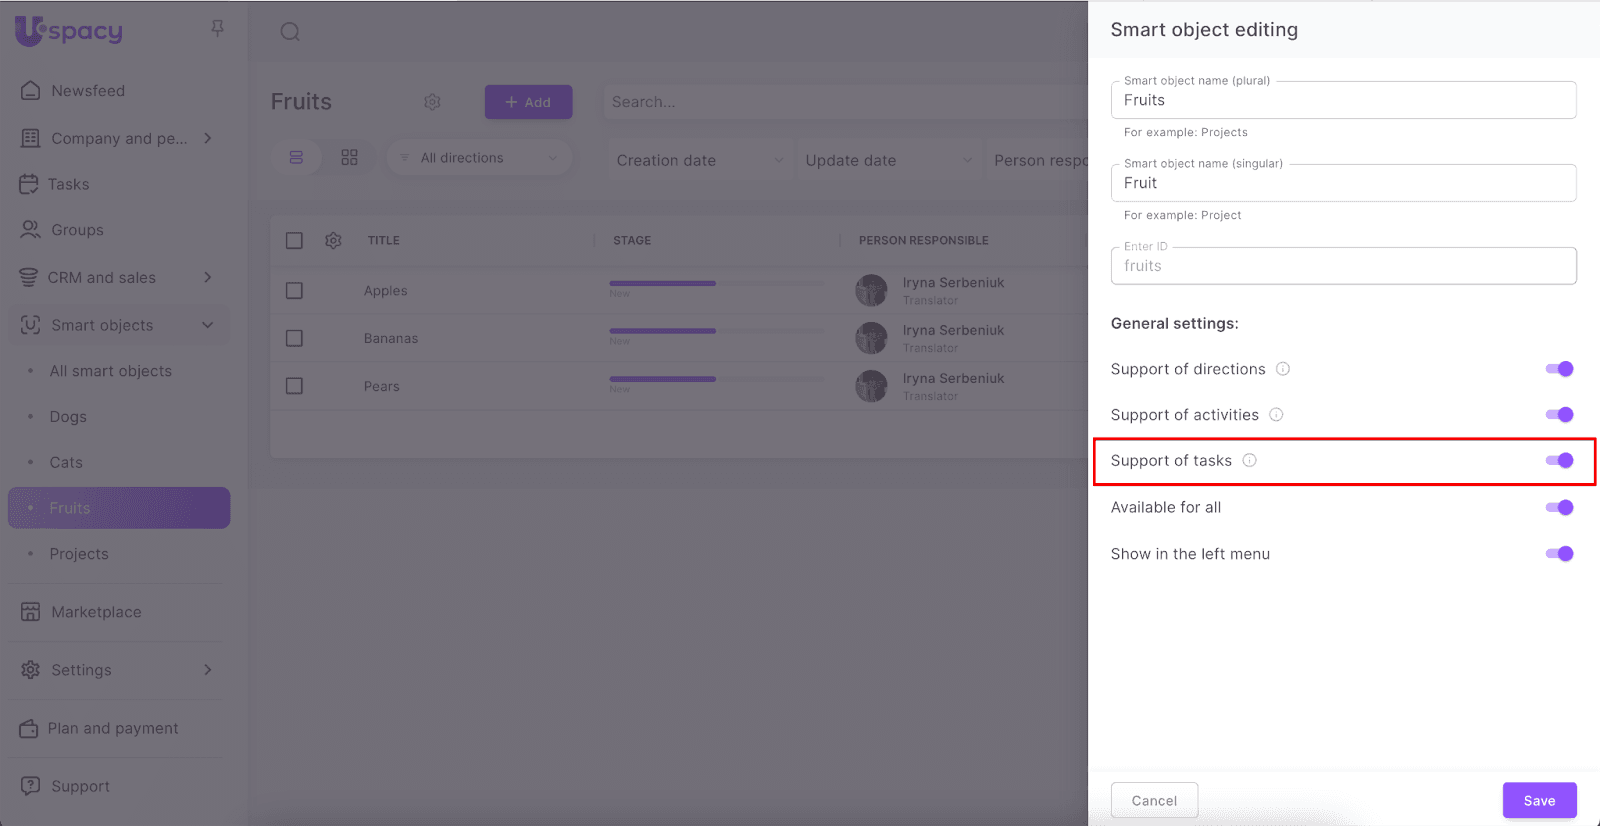Viewport: 1600px width, 826px height.
Task: Toggle Show in the left menu switch
Action: pyautogui.click(x=1559, y=554)
